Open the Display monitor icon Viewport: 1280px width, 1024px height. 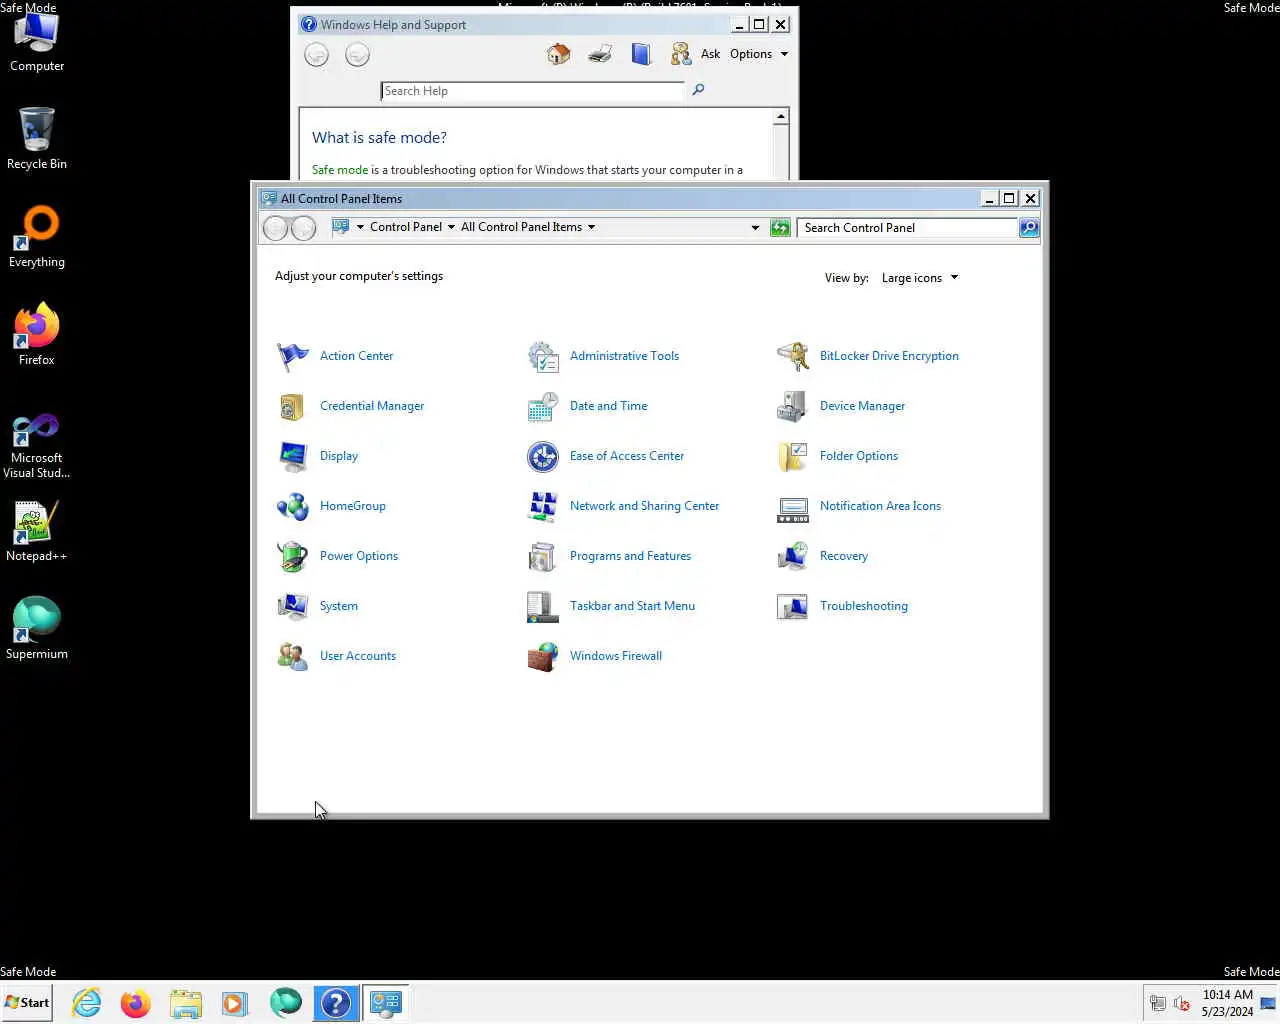click(293, 456)
